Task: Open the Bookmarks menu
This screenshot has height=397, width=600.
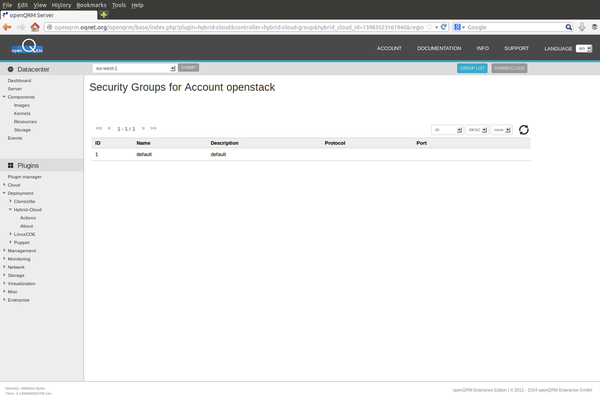Action: click(x=91, y=5)
